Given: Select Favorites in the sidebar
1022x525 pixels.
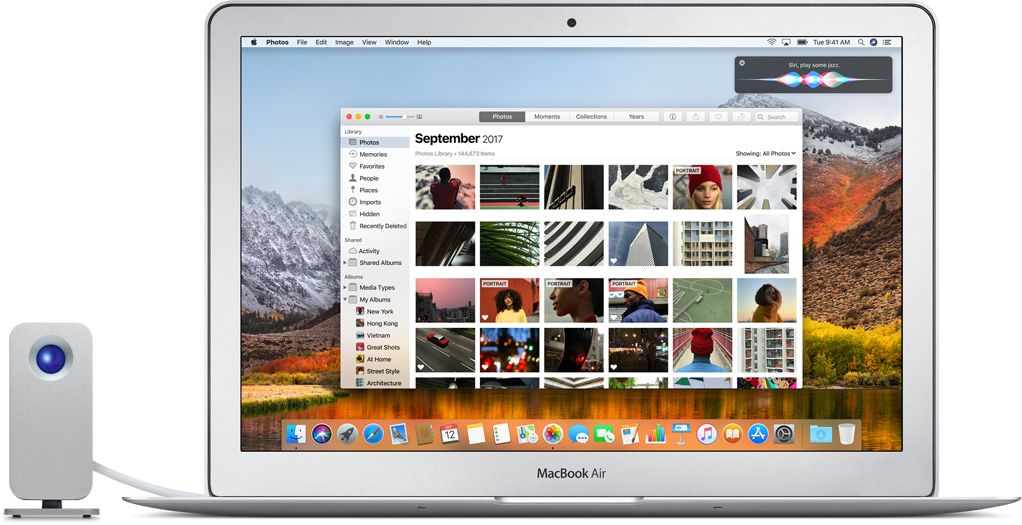Looking at the screenshot, I should pyautogui.click(x=376, y=166).
